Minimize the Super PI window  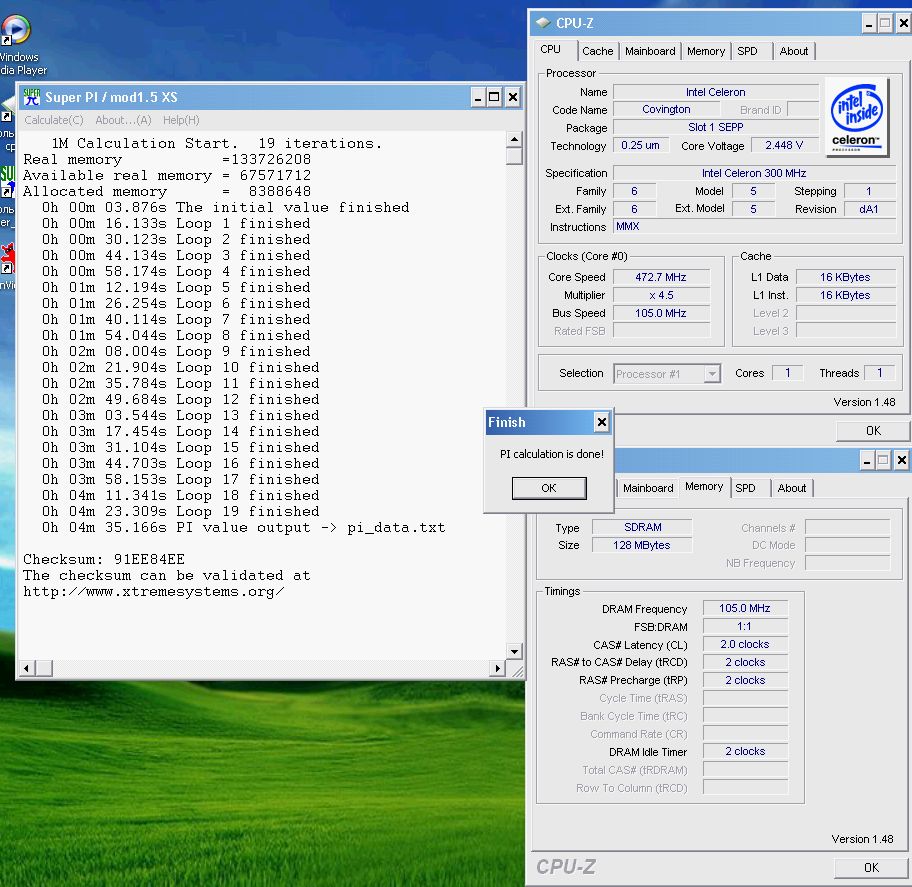point(478,97)
